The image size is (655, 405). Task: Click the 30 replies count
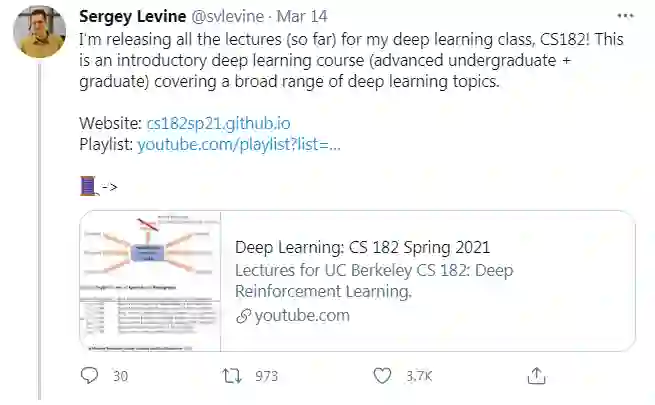(x=120, y=376)
